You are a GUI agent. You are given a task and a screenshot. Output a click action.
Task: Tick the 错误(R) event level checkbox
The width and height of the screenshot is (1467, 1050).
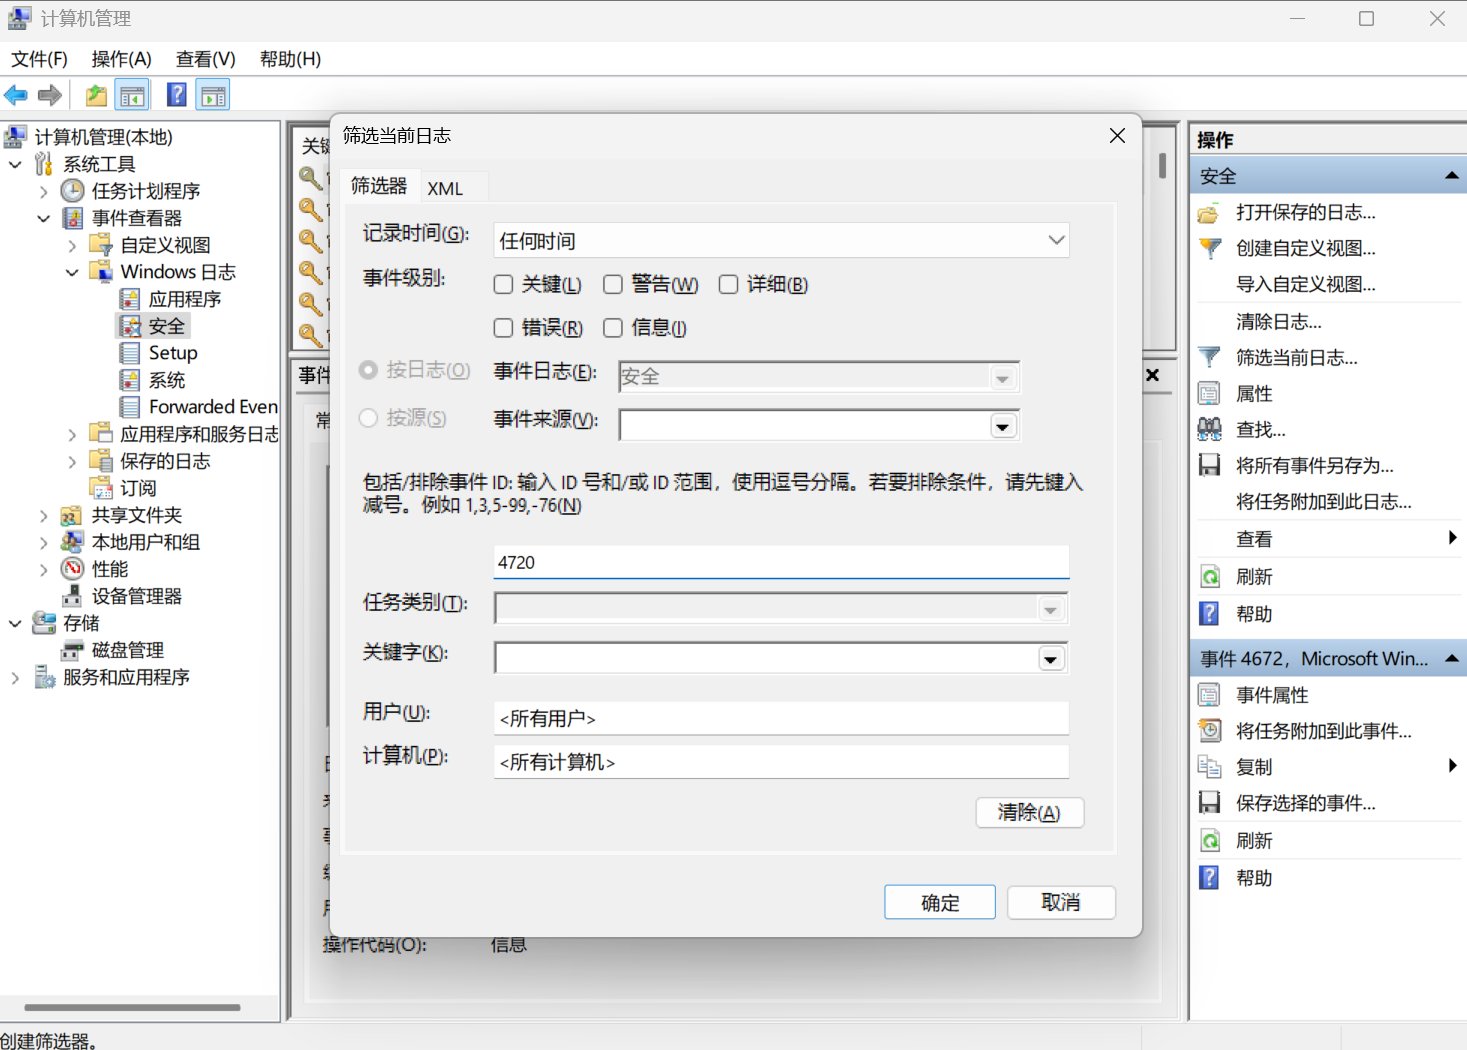point(504,328)
